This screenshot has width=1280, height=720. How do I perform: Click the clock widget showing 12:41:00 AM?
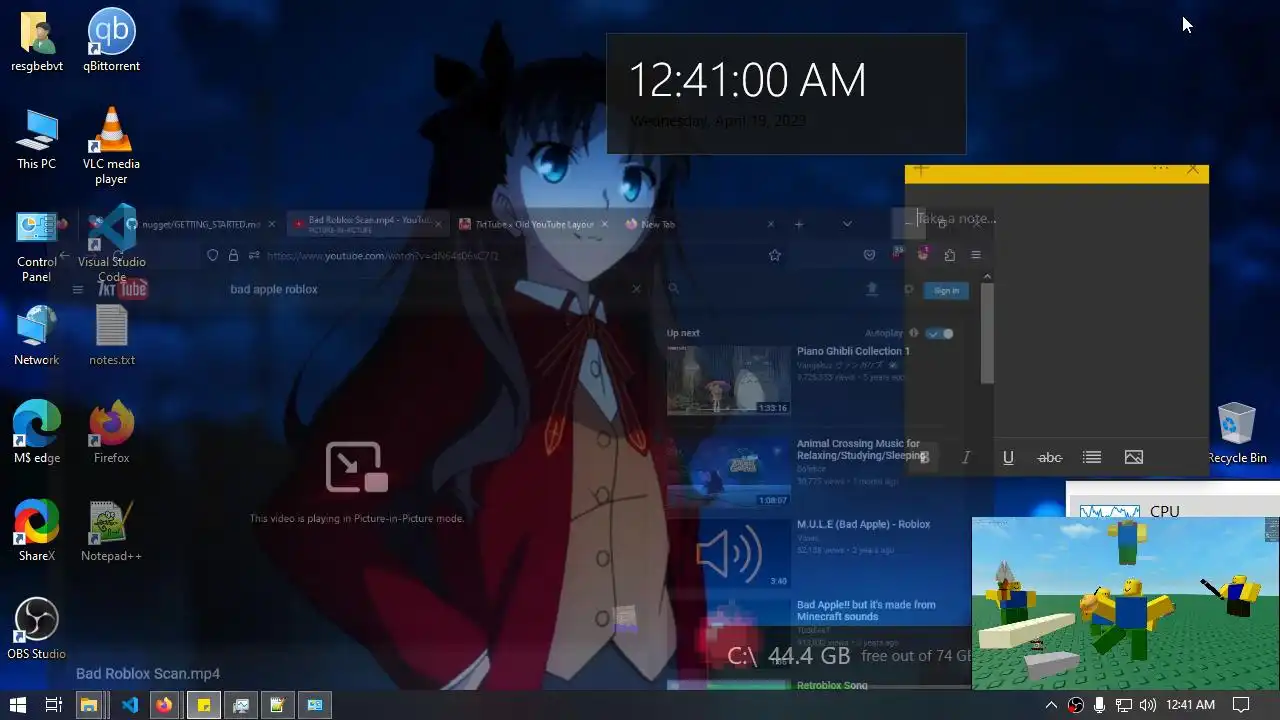(786, 94)
